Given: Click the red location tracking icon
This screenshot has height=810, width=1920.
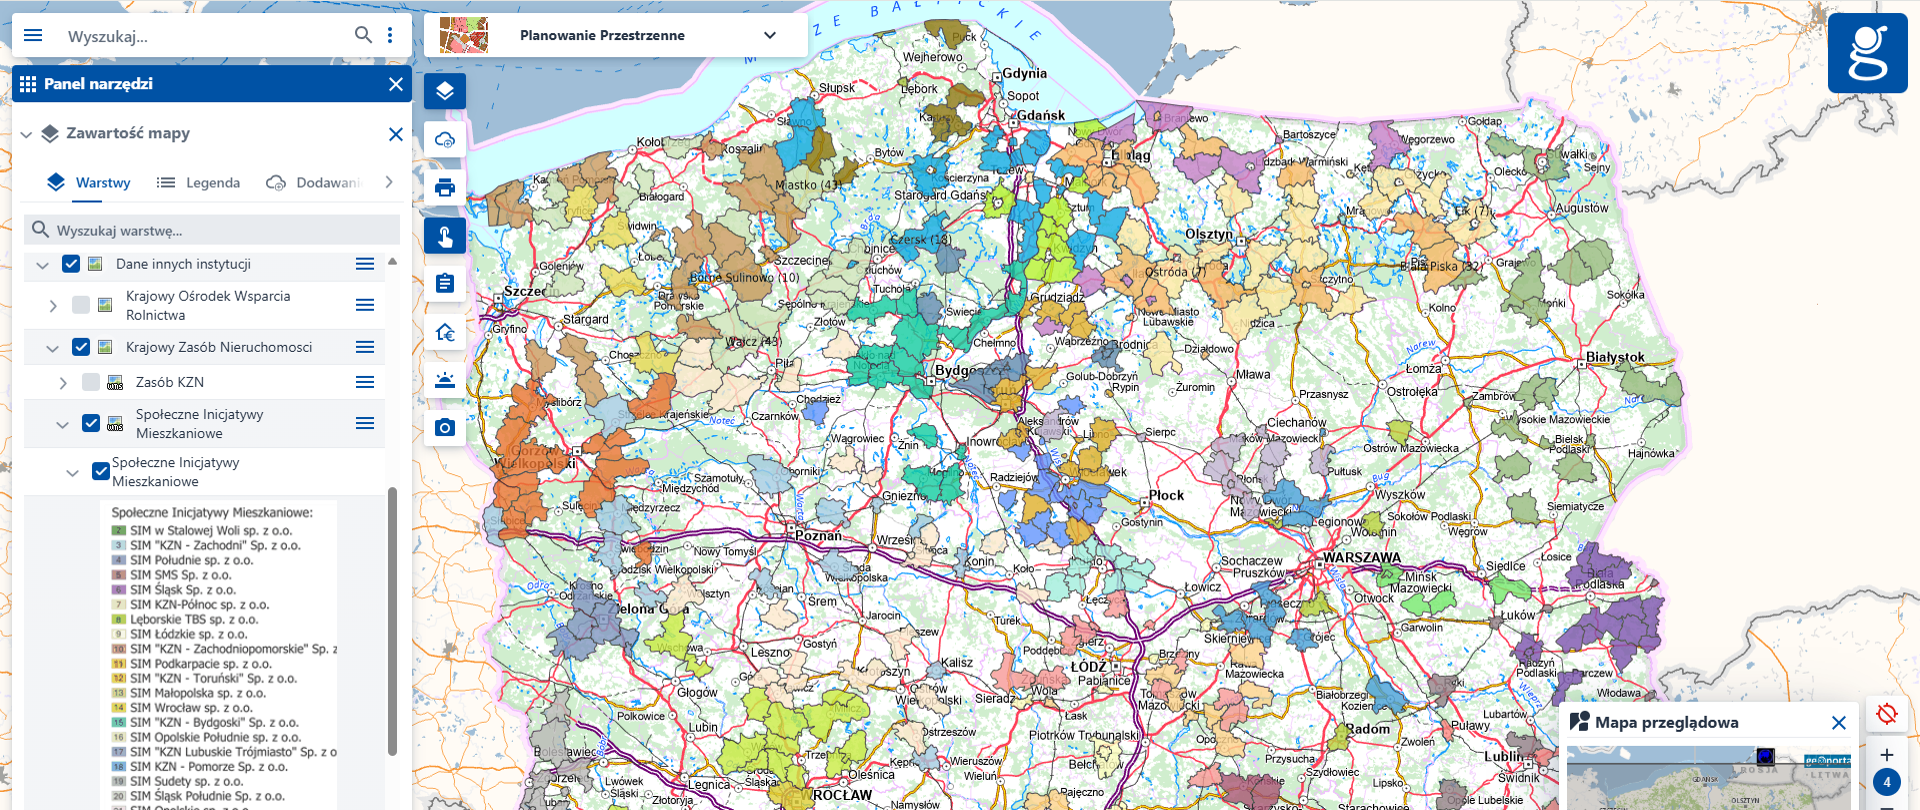Looking at the screenshot, I should click(x=1887, y=714).
